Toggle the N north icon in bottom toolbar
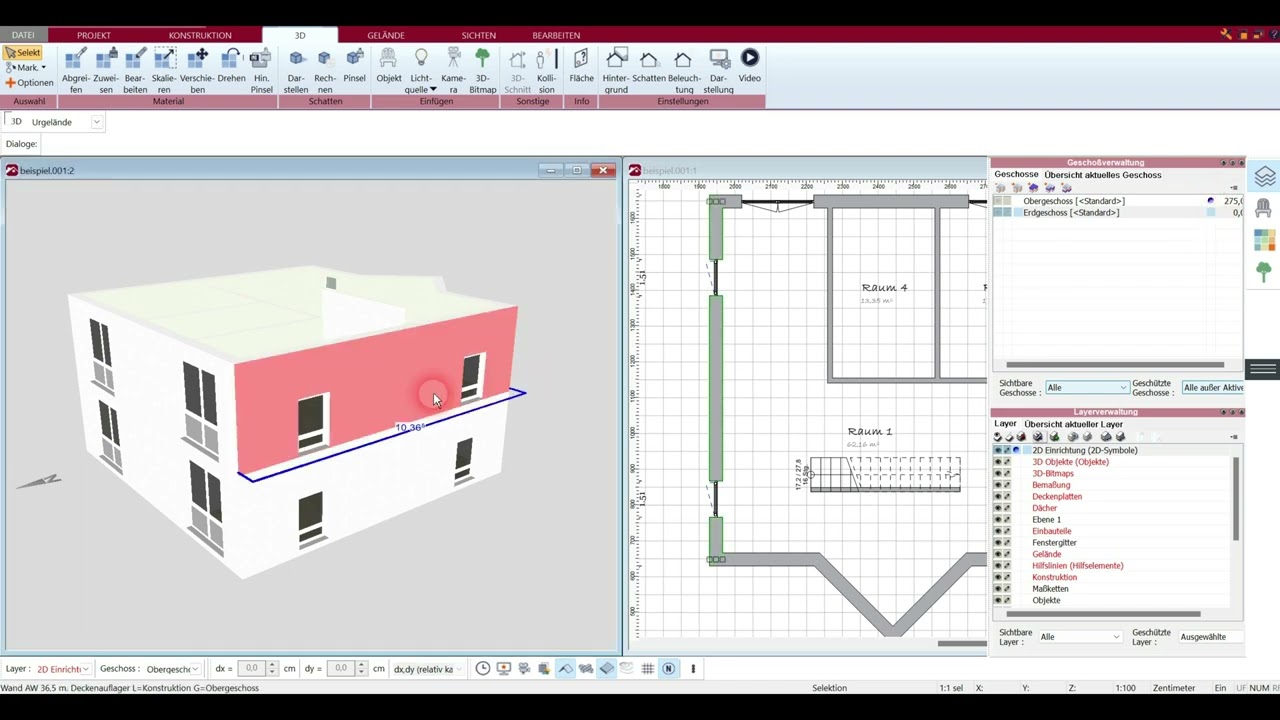The image size is (1280, 720). click(x=669, y=669)
